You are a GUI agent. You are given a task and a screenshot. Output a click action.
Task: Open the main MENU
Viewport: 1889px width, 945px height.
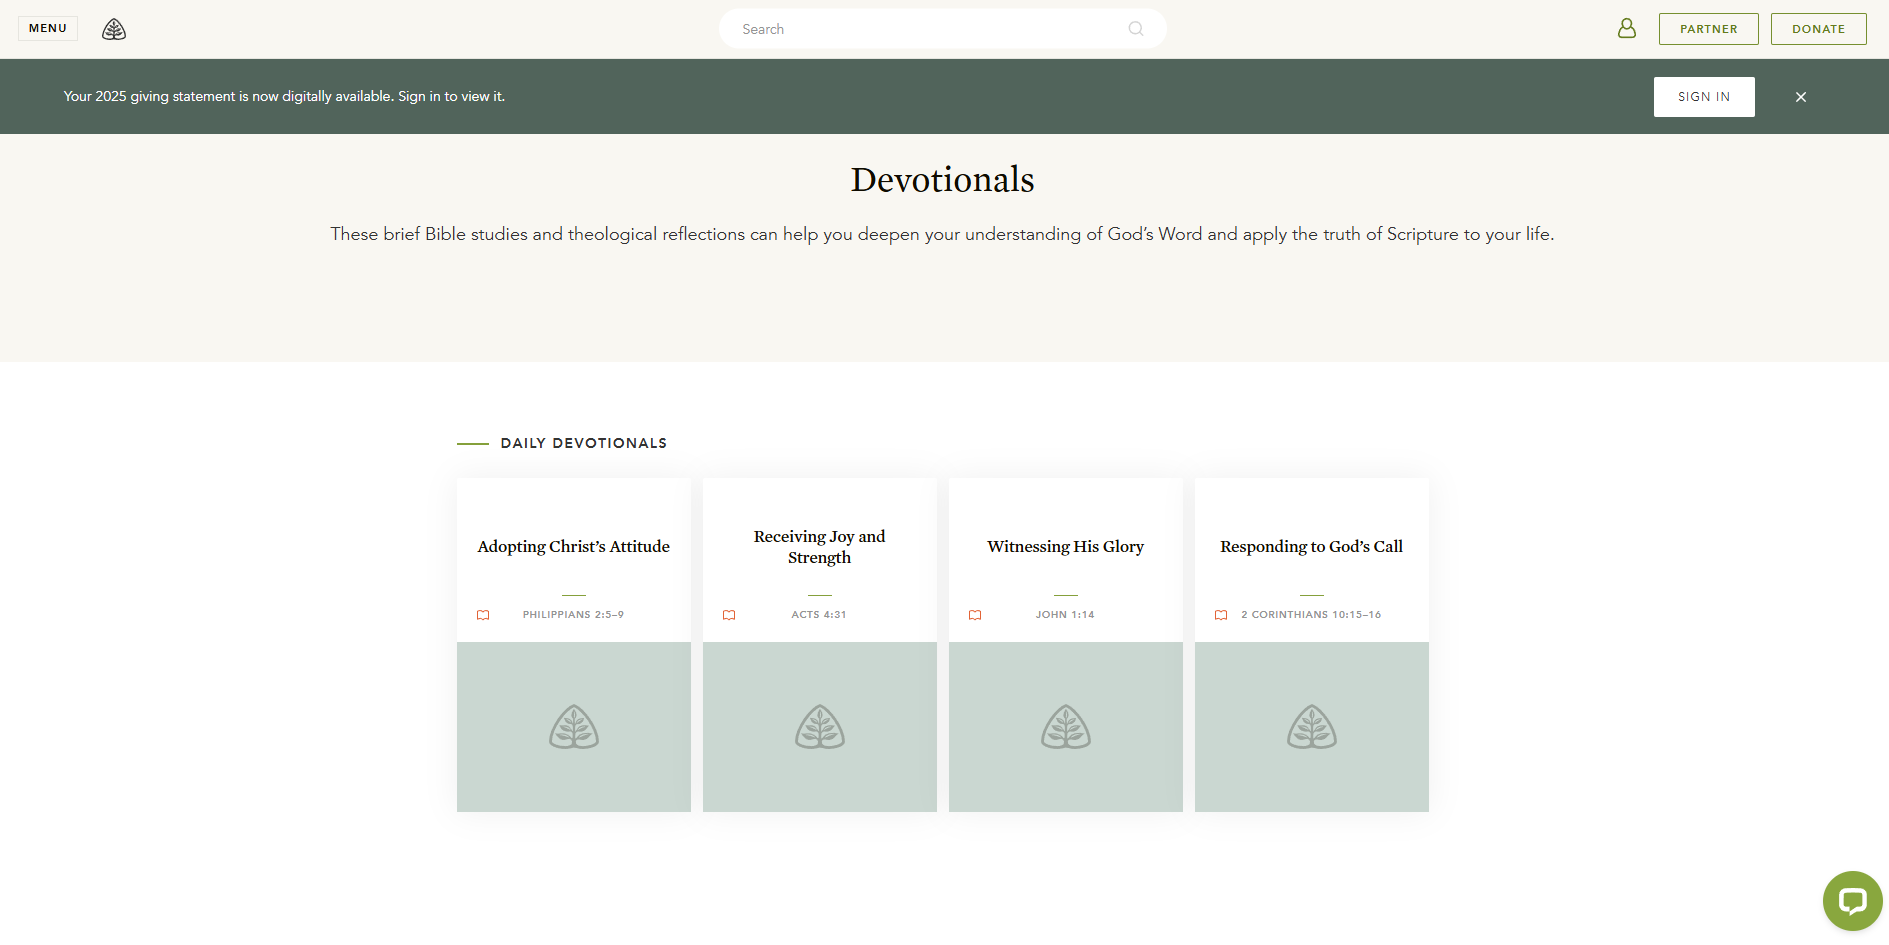click(x=48, y=28)
